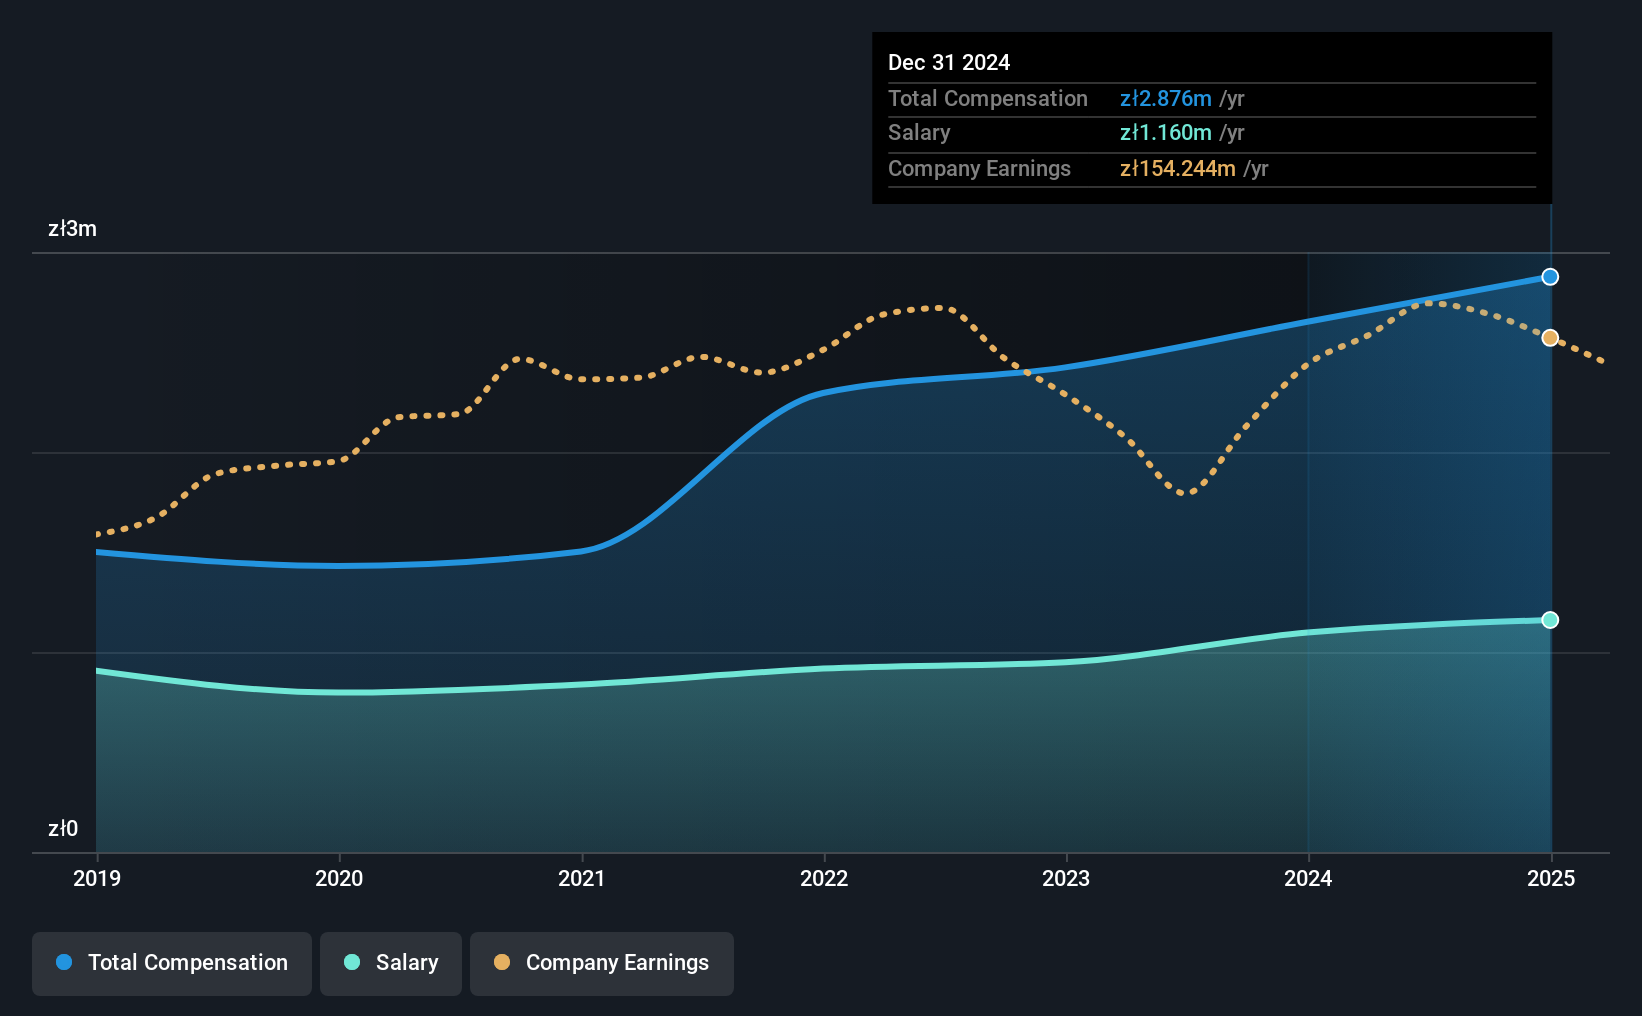This screenshot has height=1016, width=1642.
Task: Click the 2020 x-axis label
Action: 339,878
